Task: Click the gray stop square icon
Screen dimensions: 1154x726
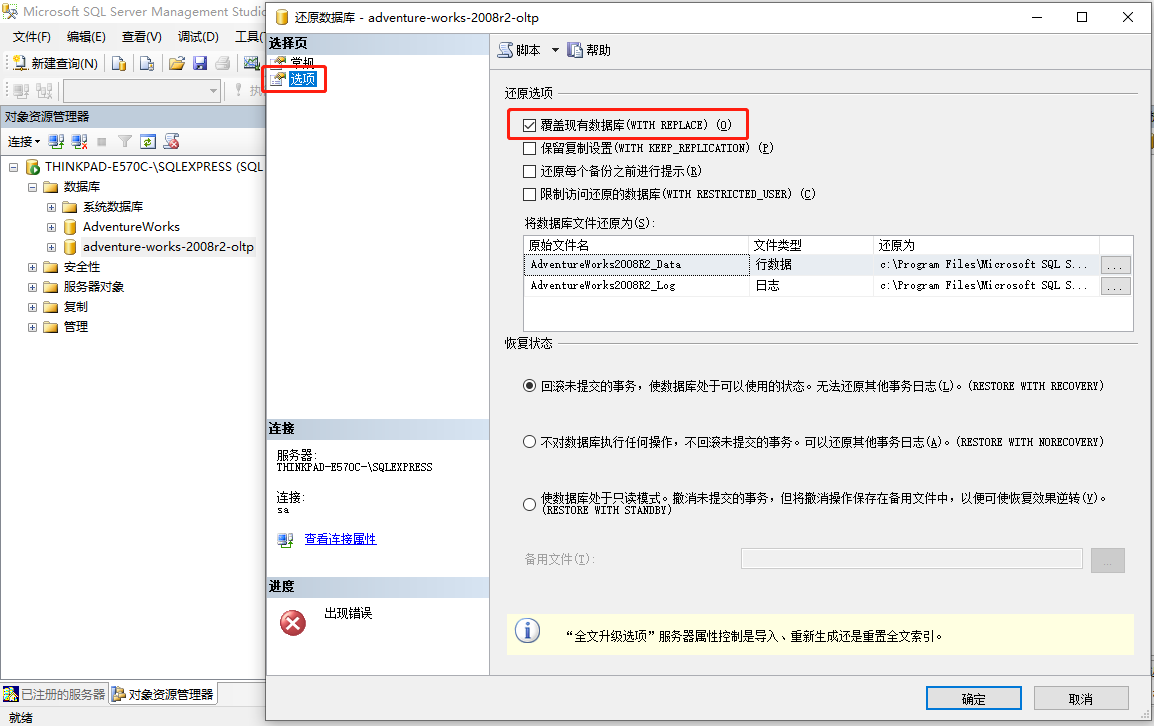Action: (x=102, y=141)
